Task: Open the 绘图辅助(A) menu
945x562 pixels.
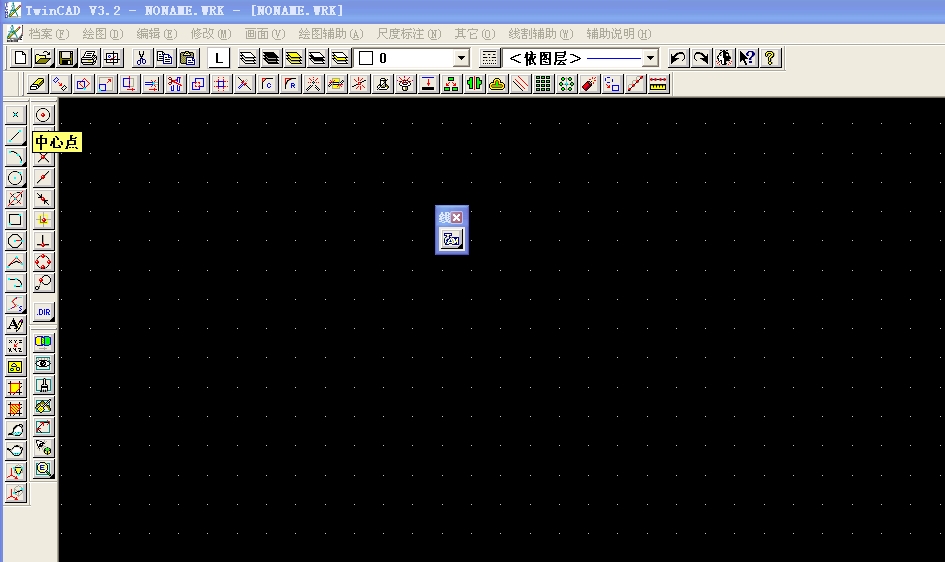Action: point(331,34)
